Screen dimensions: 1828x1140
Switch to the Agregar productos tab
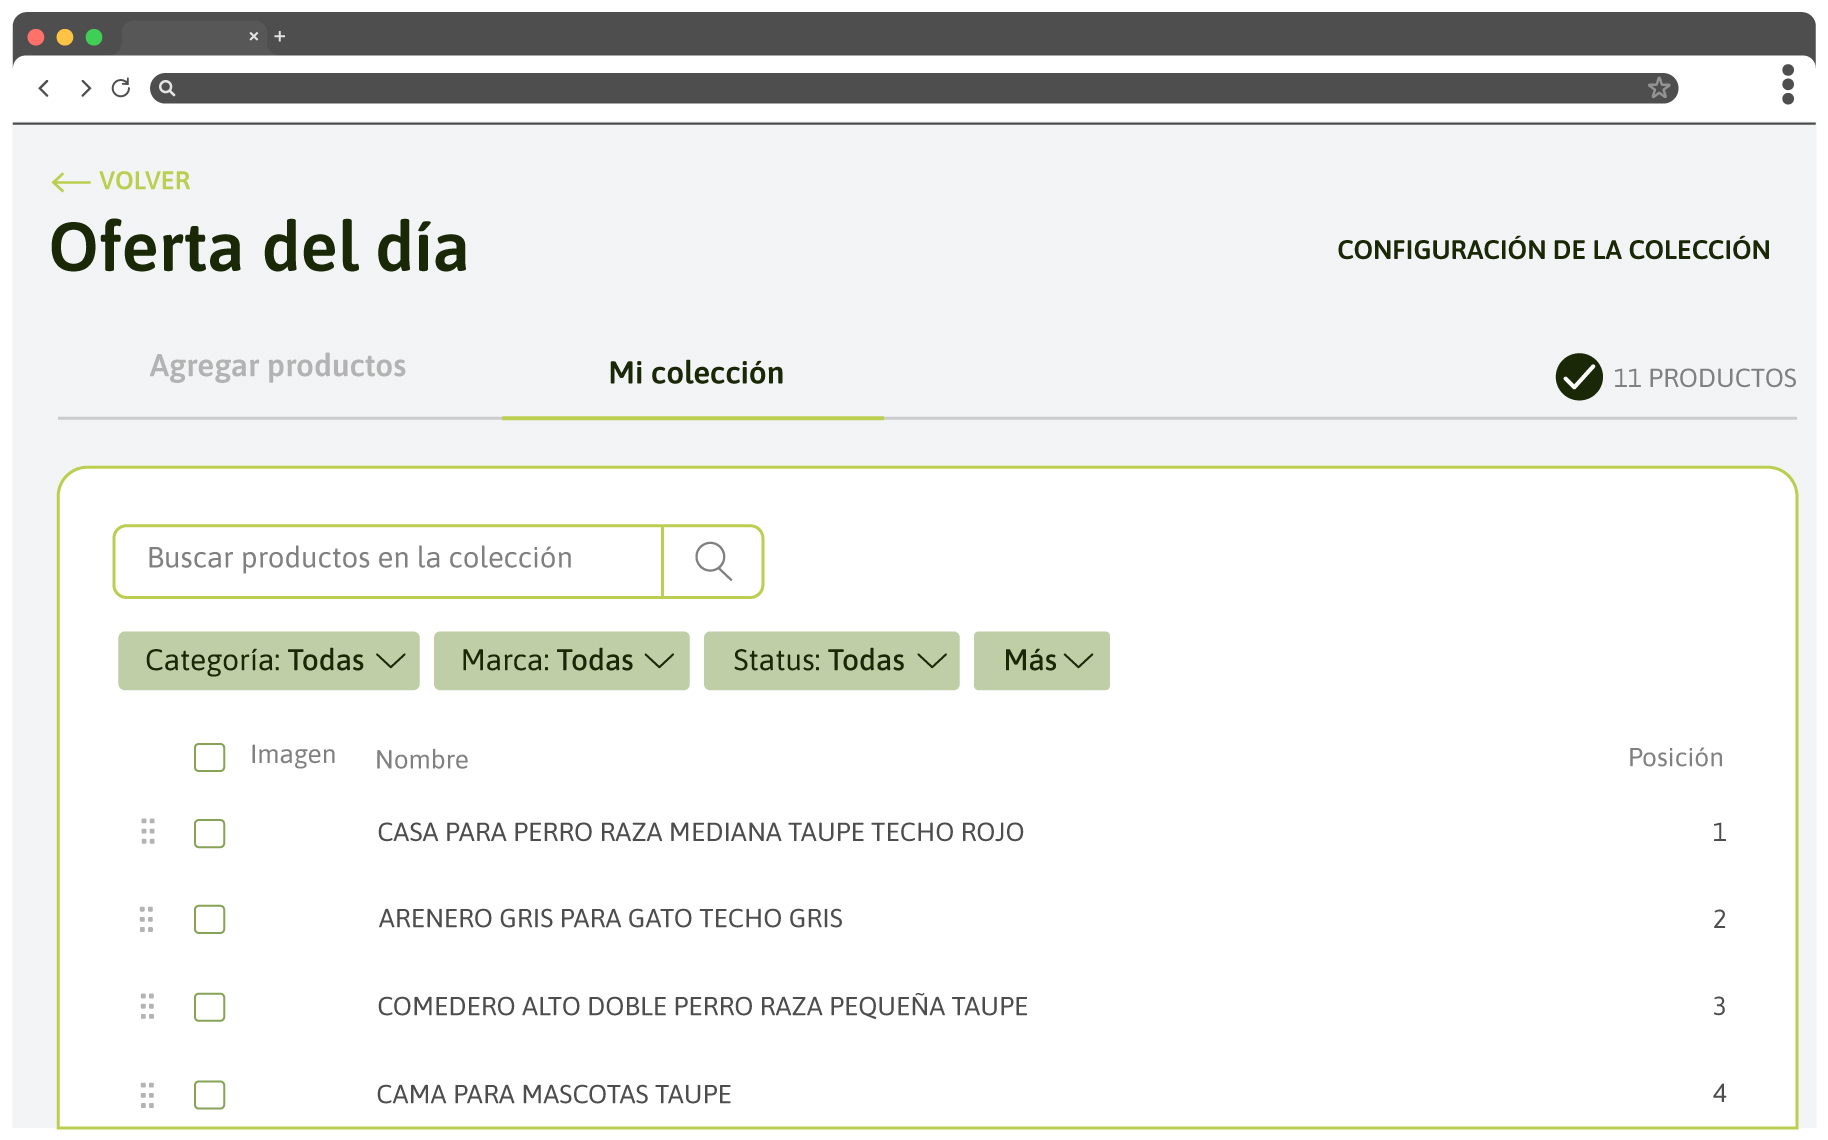click(x=278, y=366)
